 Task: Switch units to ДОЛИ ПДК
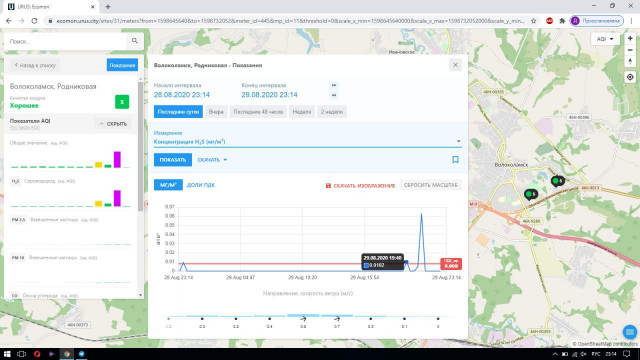pos(201,185)
